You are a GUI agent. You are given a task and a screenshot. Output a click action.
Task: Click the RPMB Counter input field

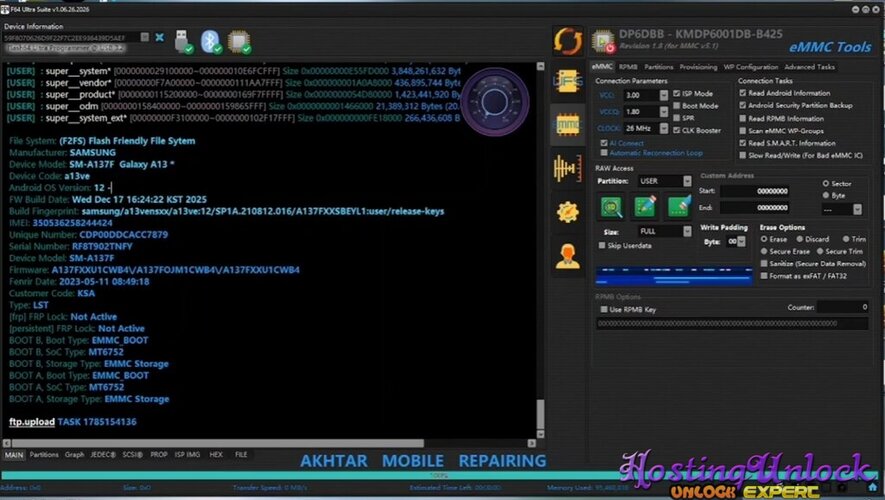843,307
